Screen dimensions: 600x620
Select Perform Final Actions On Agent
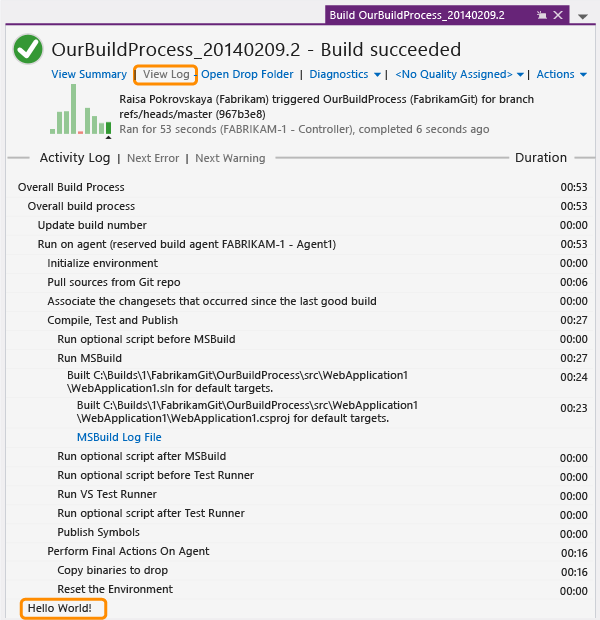[x=301, y=551]
